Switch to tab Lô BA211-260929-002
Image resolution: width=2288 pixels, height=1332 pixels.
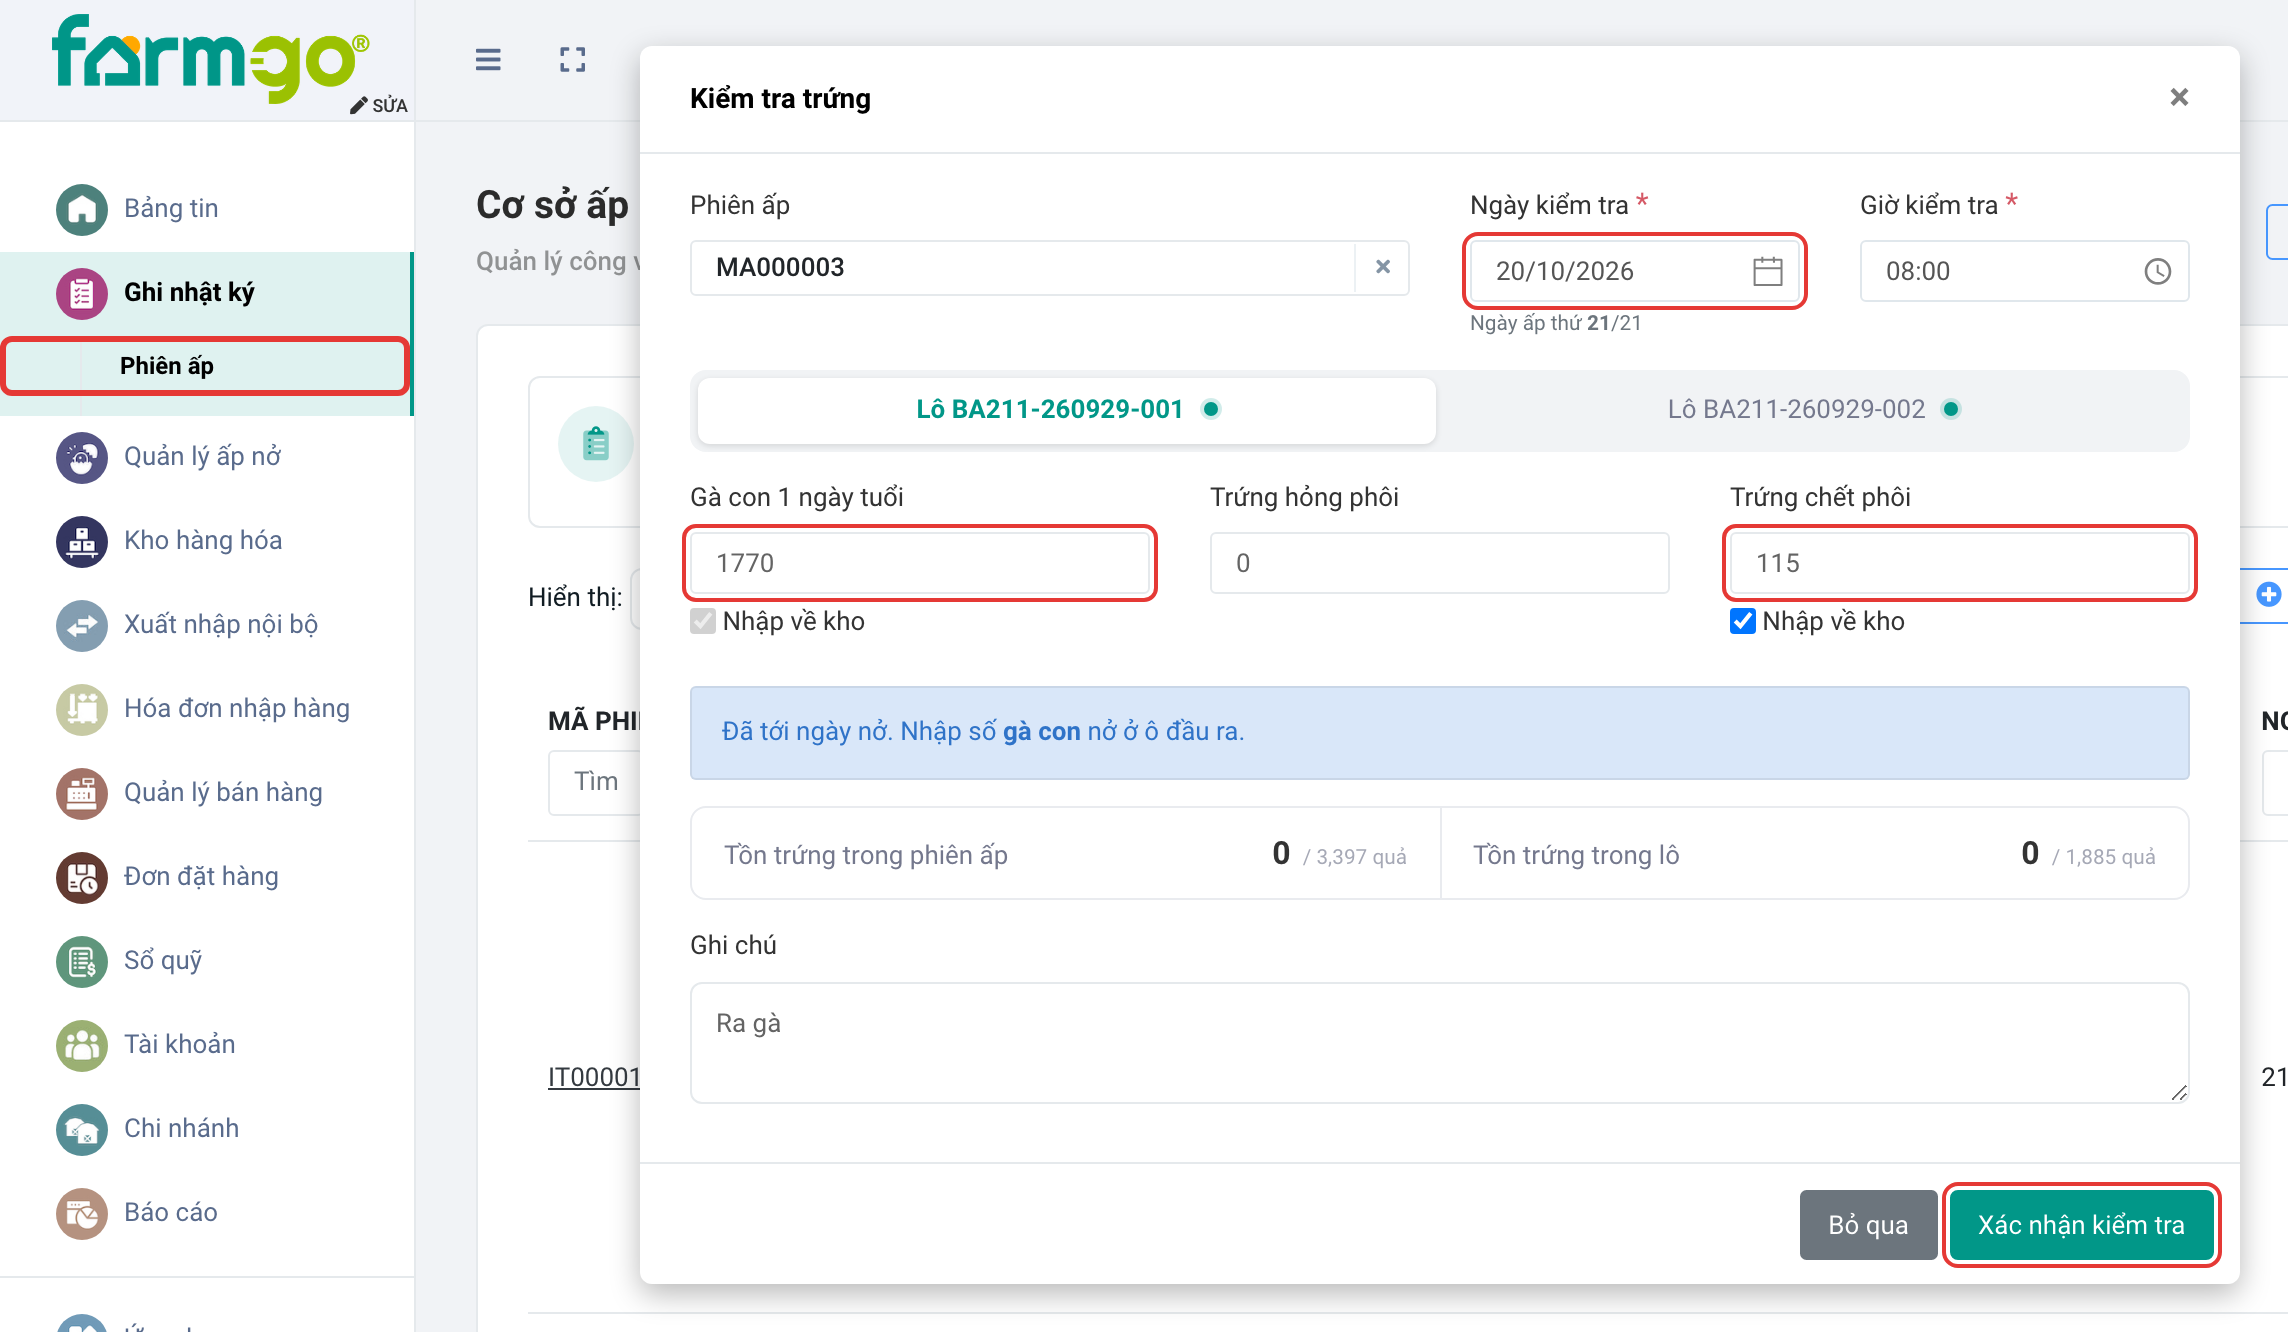[x=1813, y=410]
